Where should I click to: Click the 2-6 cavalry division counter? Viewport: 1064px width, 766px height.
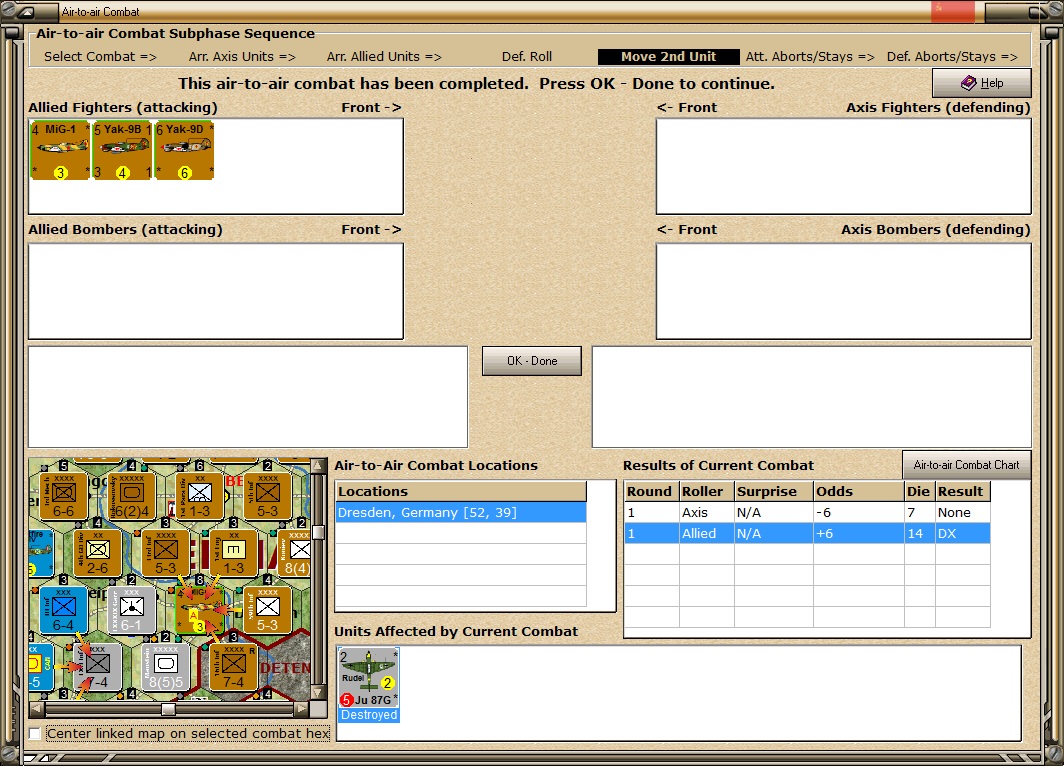coord(98,553)
